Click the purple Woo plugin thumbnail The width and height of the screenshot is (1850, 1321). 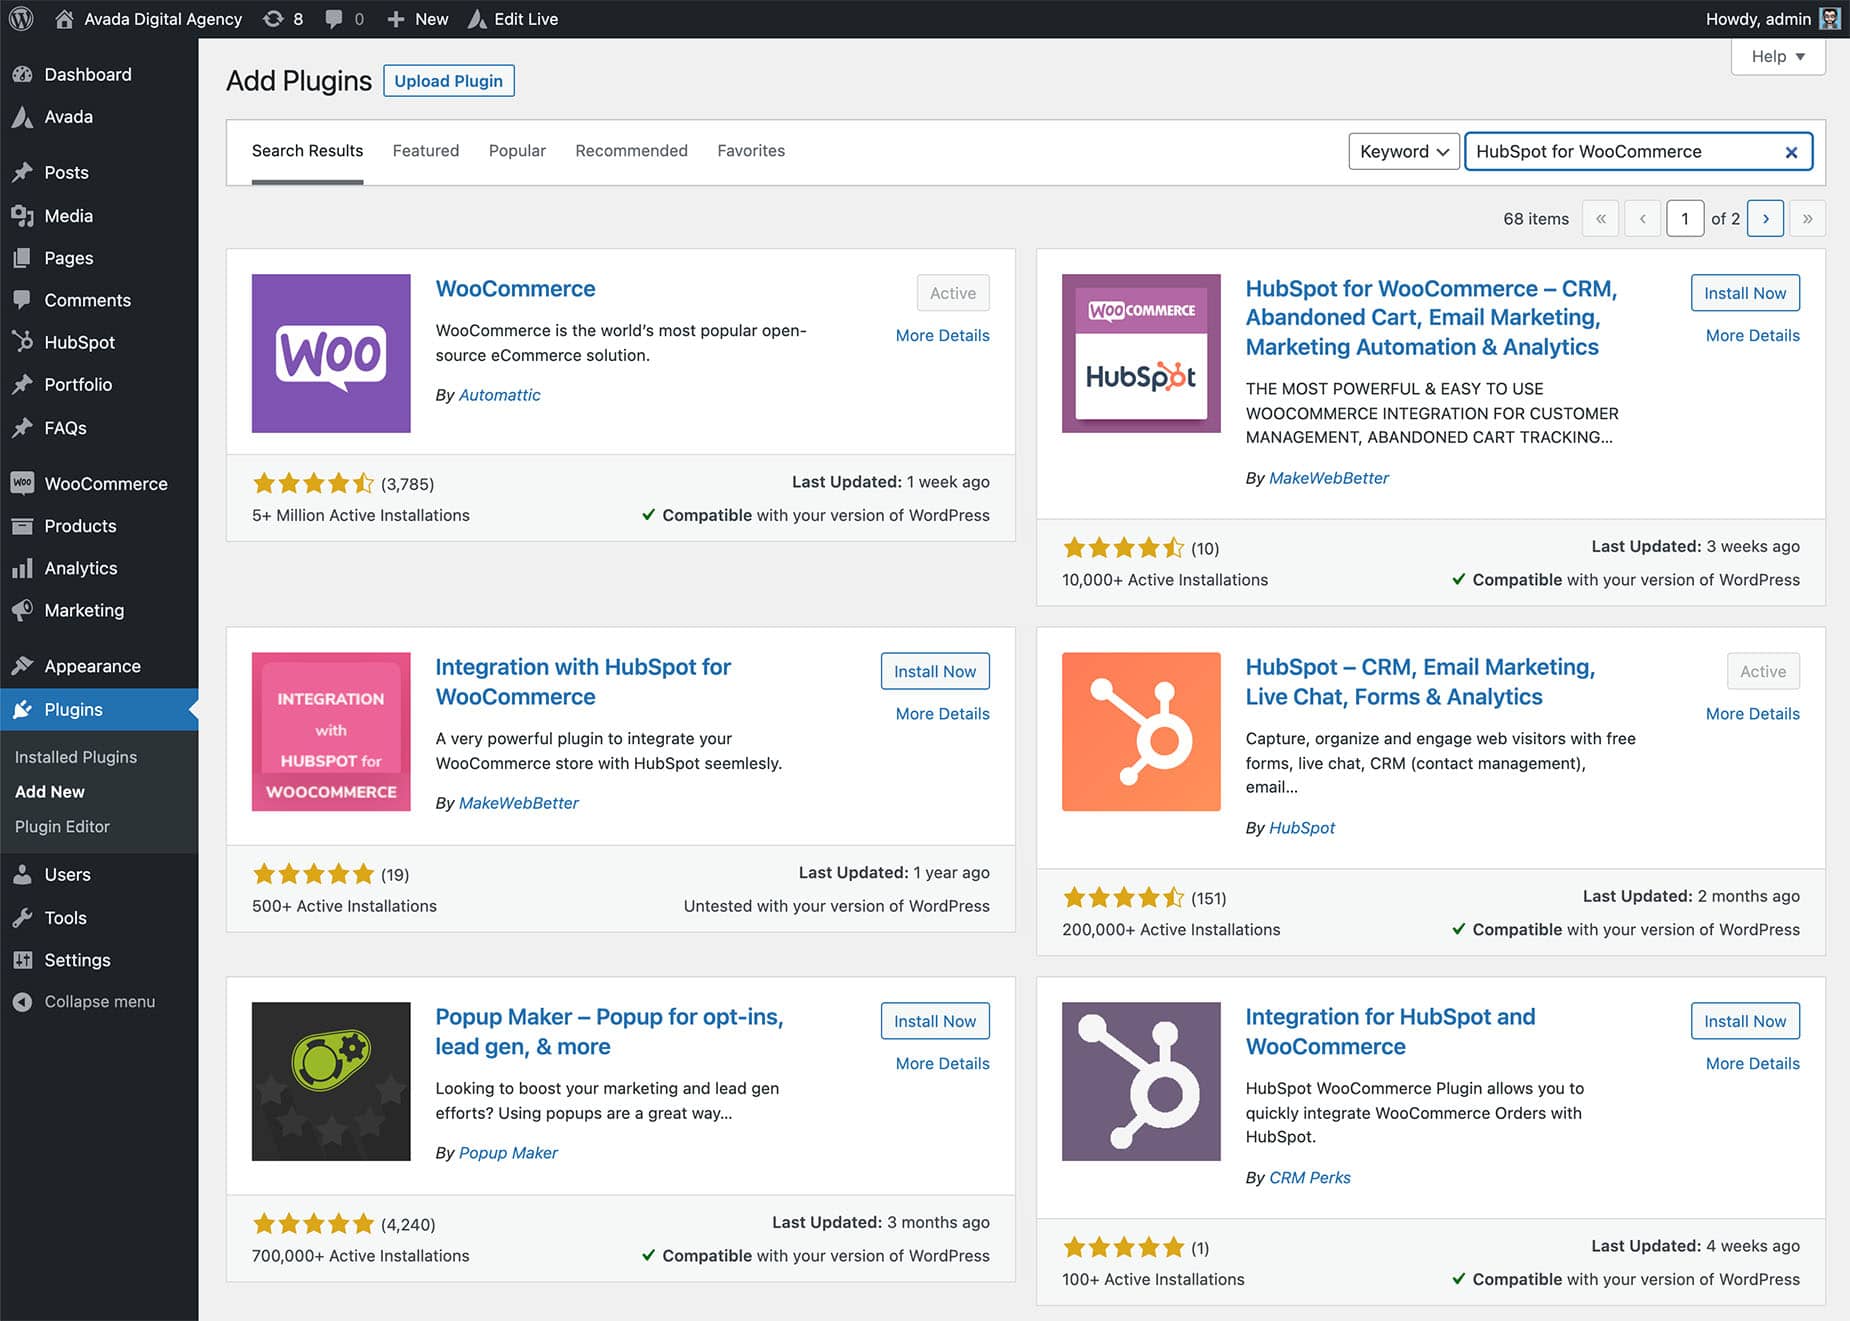[331, 353]
